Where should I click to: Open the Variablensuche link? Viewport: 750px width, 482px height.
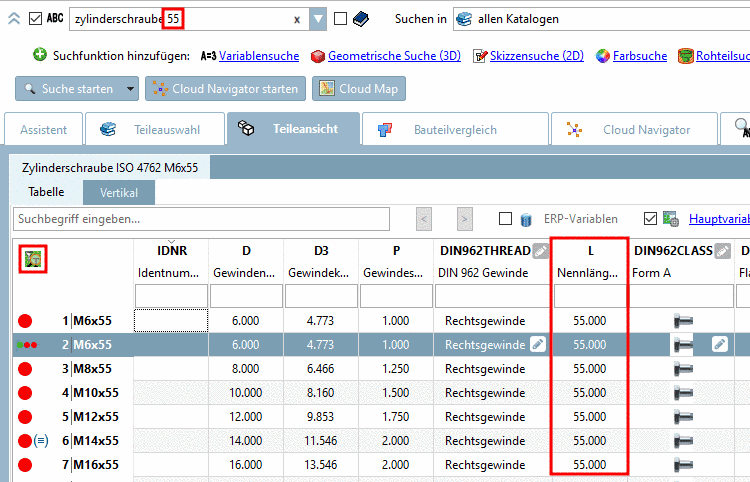(x=259, y=56)
